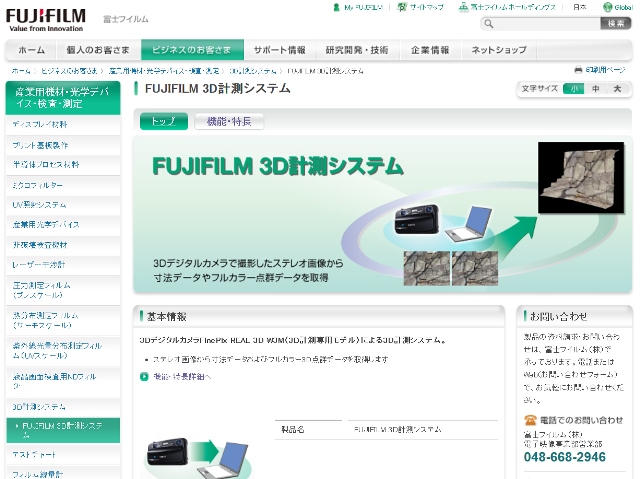Open サポート情報 navigation tab
The height and width of the screenshot is (479, 640).
click(x=280, y=50)
